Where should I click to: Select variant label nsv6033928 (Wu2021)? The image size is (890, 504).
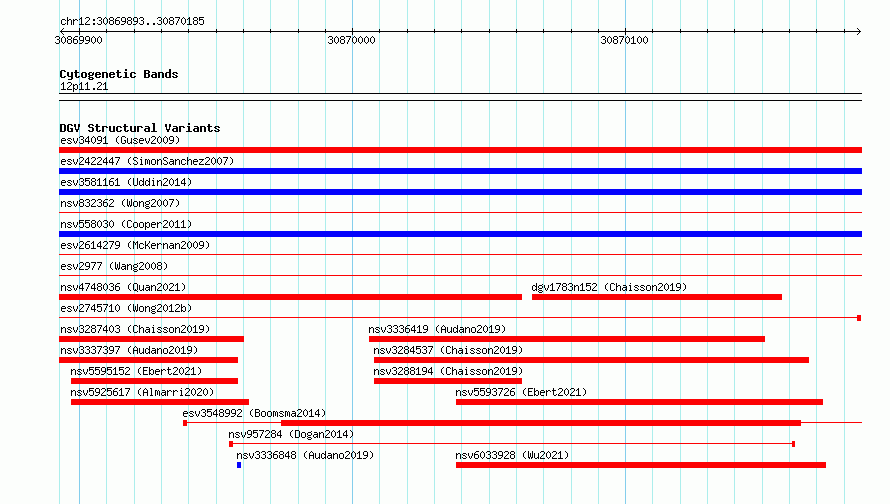512,455
